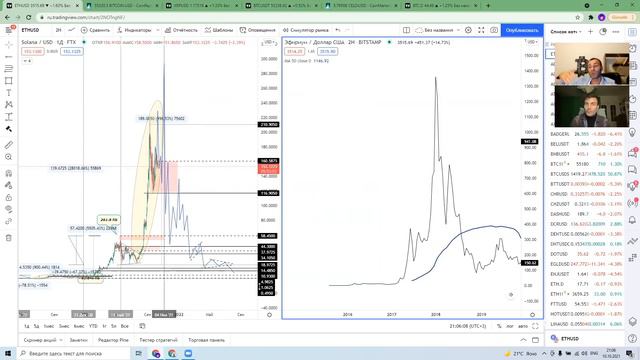
Task: Create an alert via Оповещения
Action: point(258,30)
